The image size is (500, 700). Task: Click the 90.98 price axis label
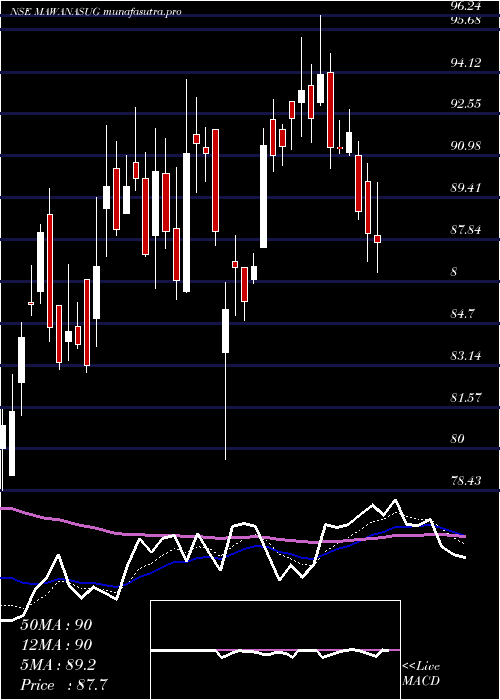[465, 146]
